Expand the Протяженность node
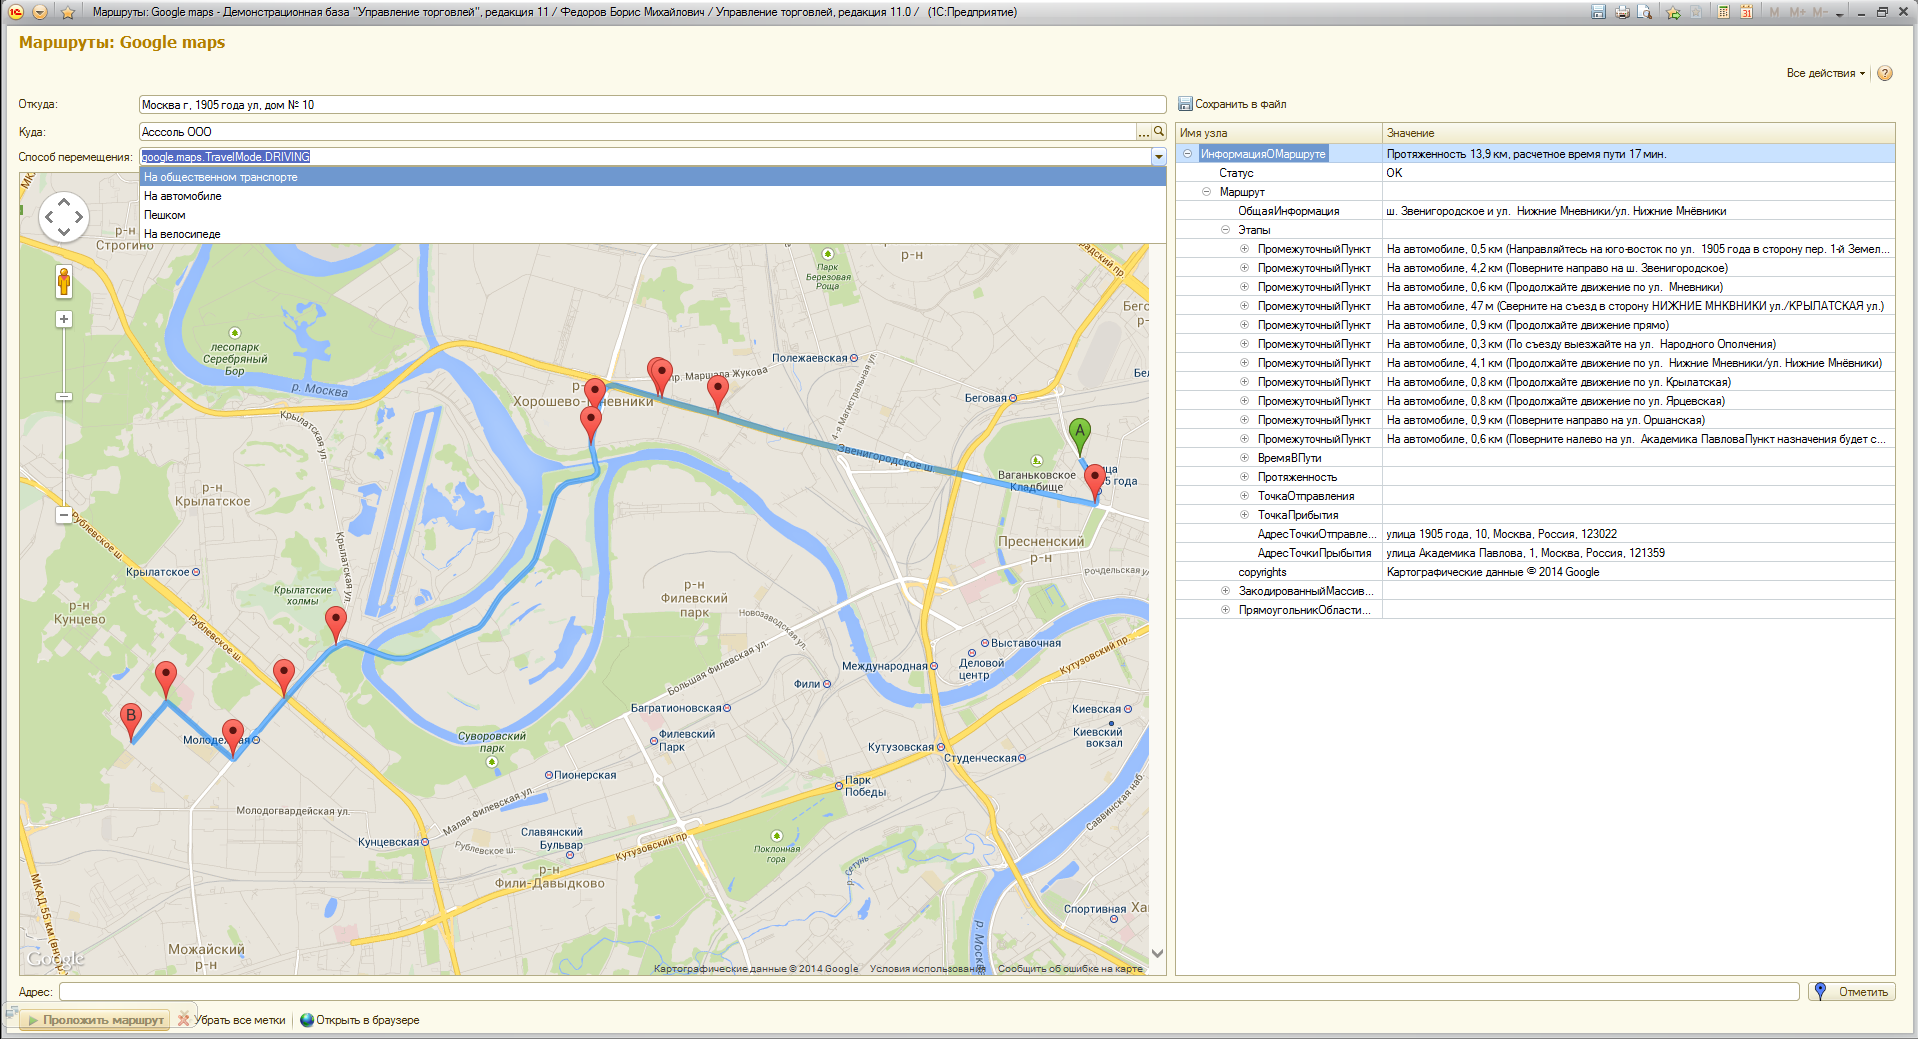The height and width of the screenshot is (1039, 1918). [x=1244, y=477]
